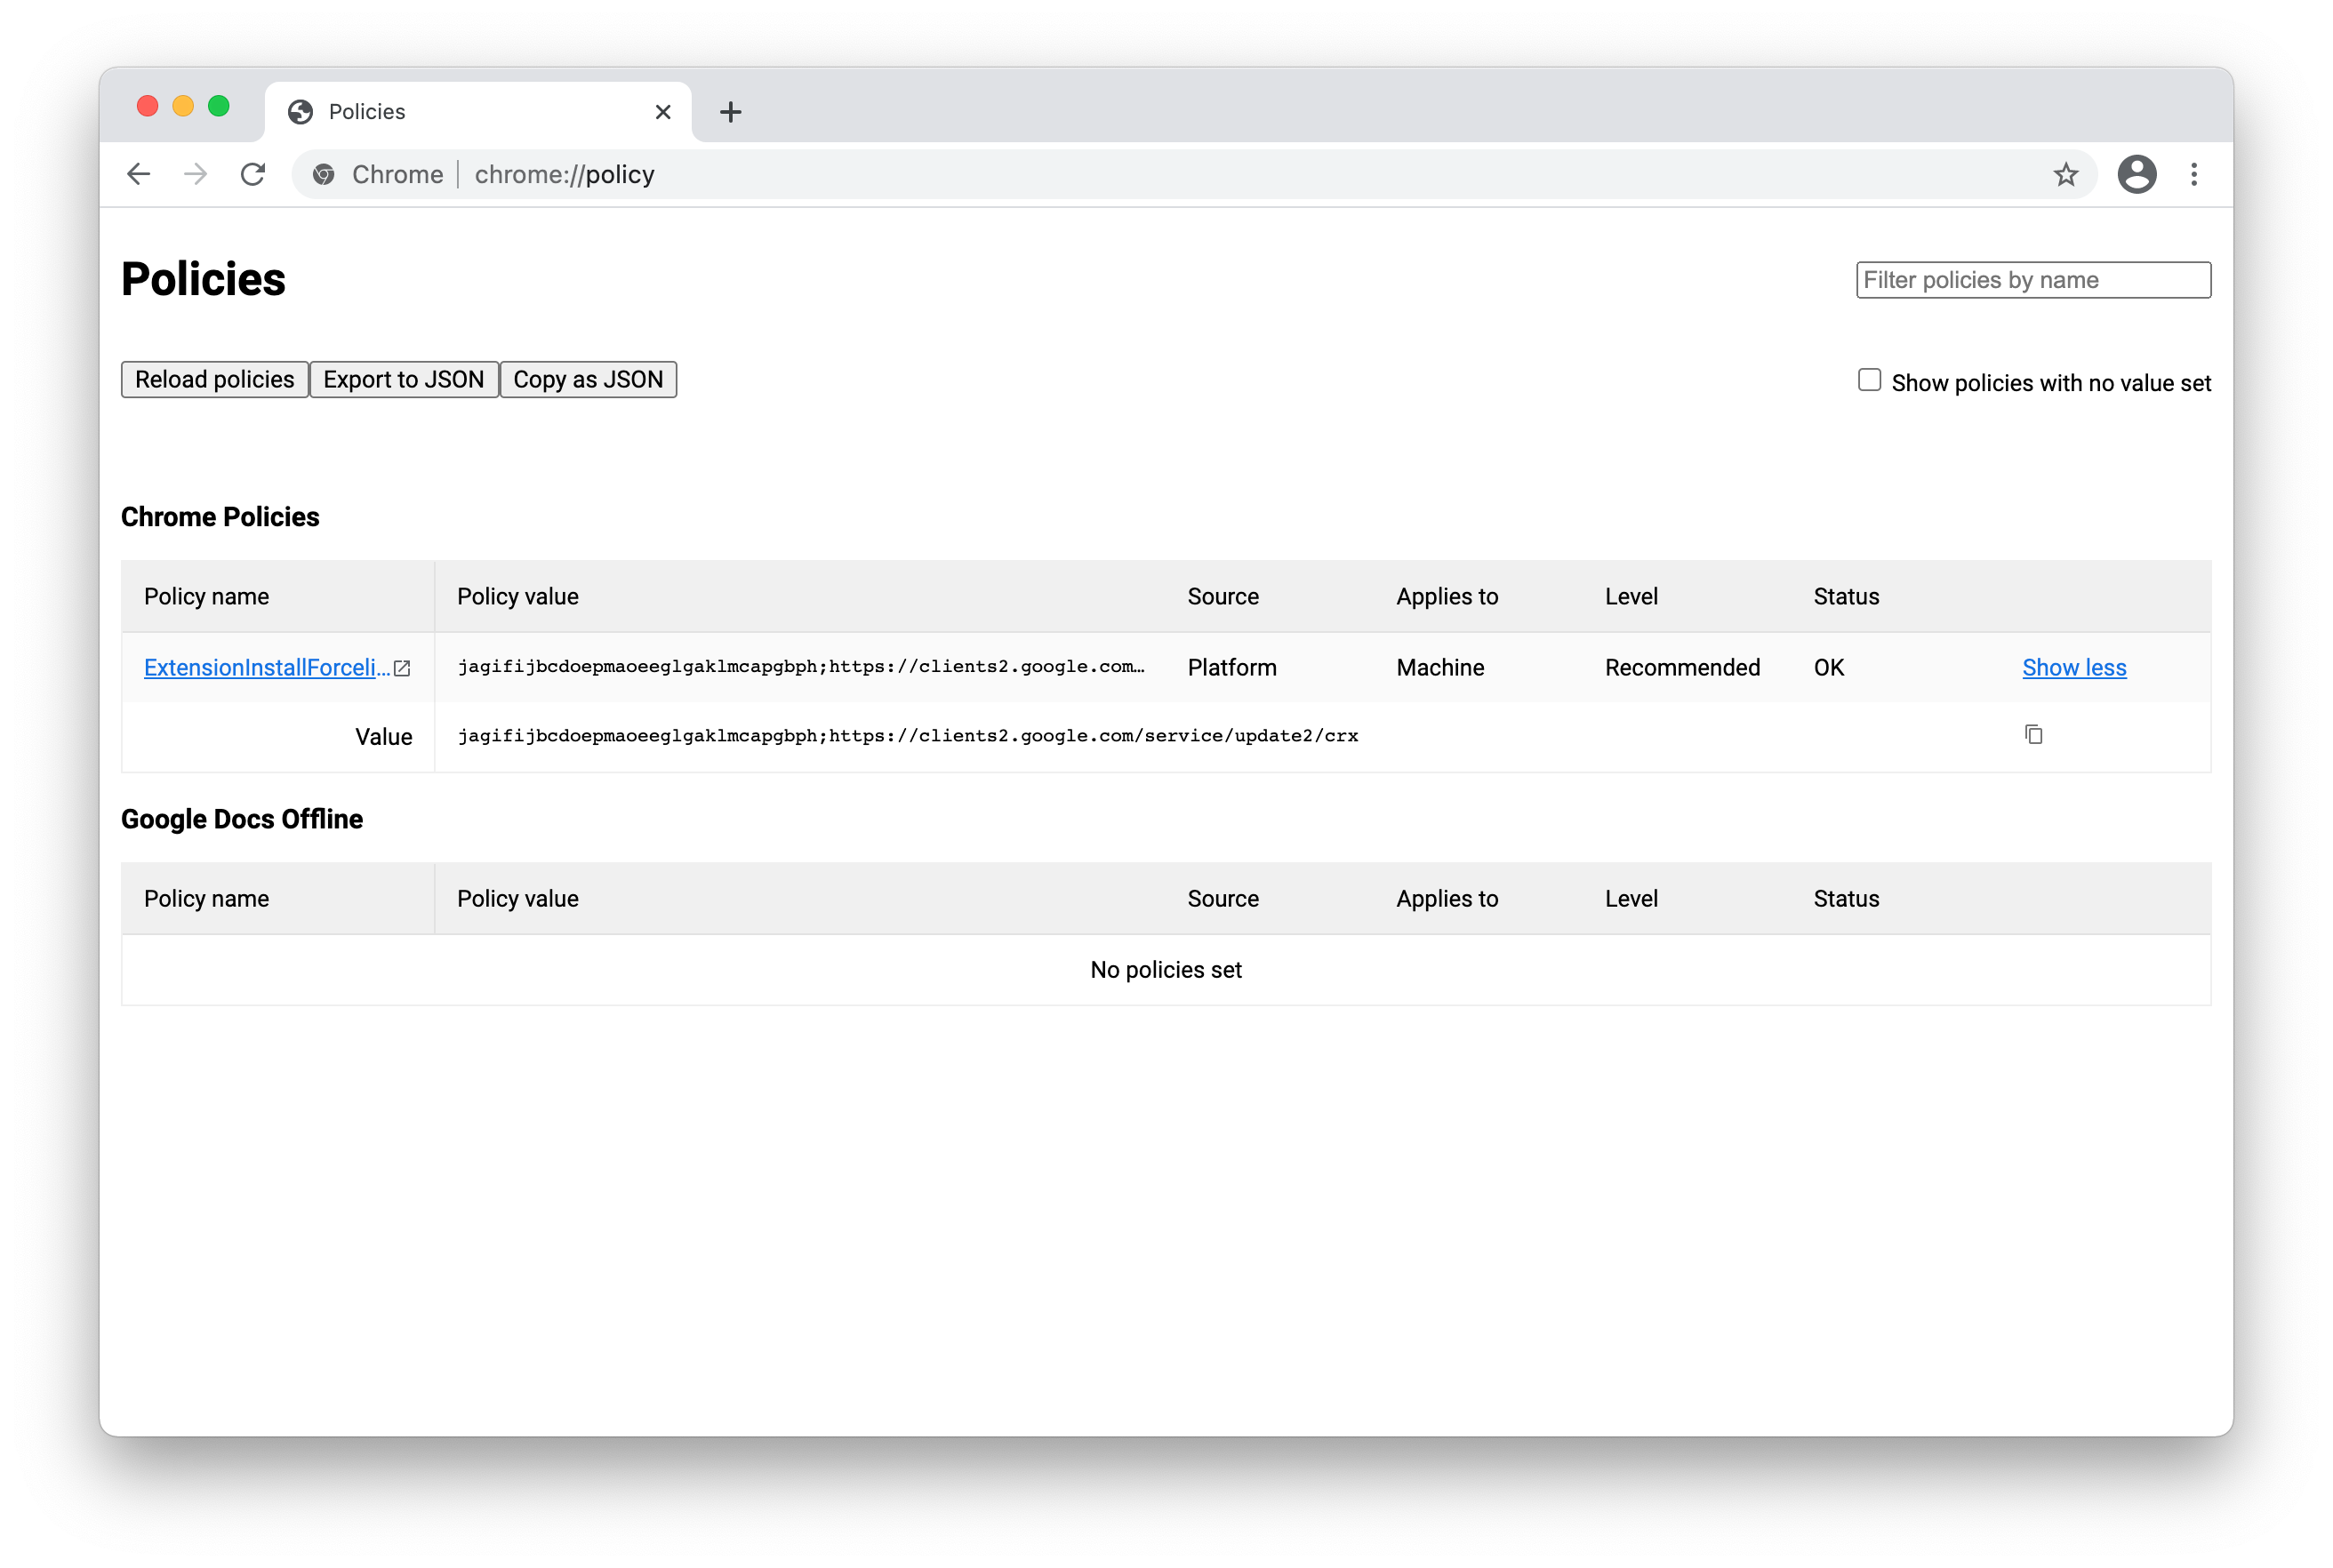This screenshot has width=2333, height=1568.
Task: Click the Value row label
Action: pyautogui.click(x=383, y=737)
